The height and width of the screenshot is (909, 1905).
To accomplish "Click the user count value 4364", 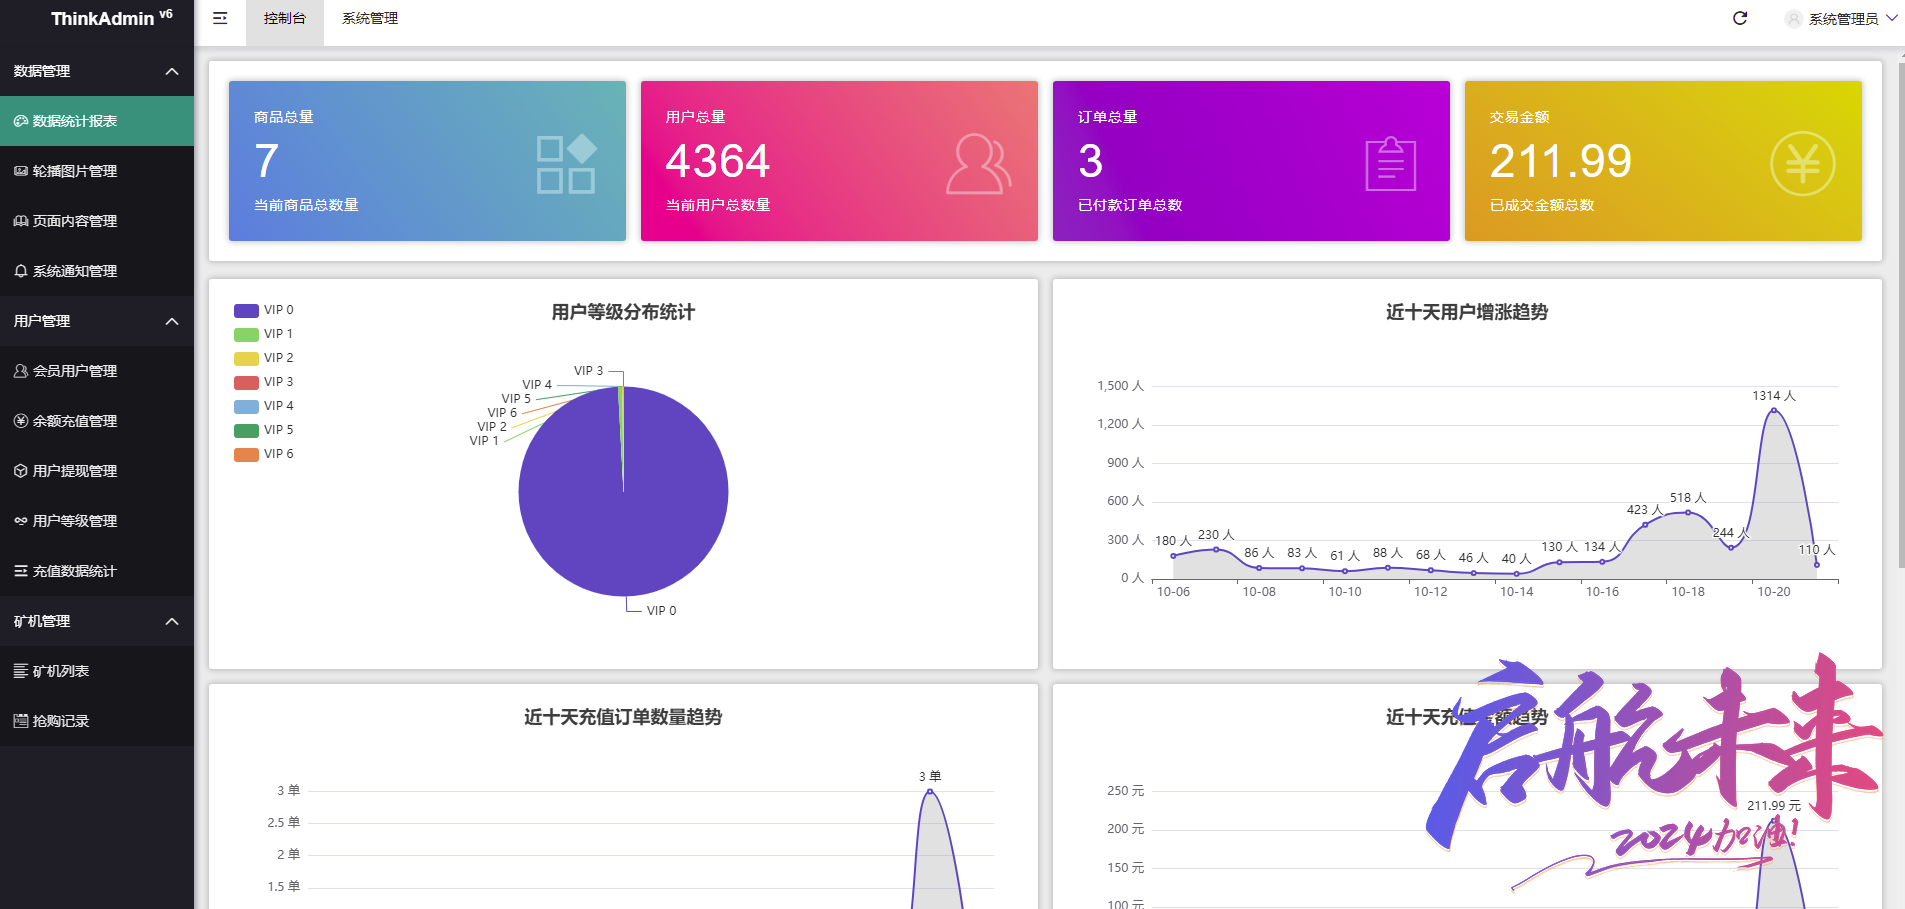I will coord(718,161).
